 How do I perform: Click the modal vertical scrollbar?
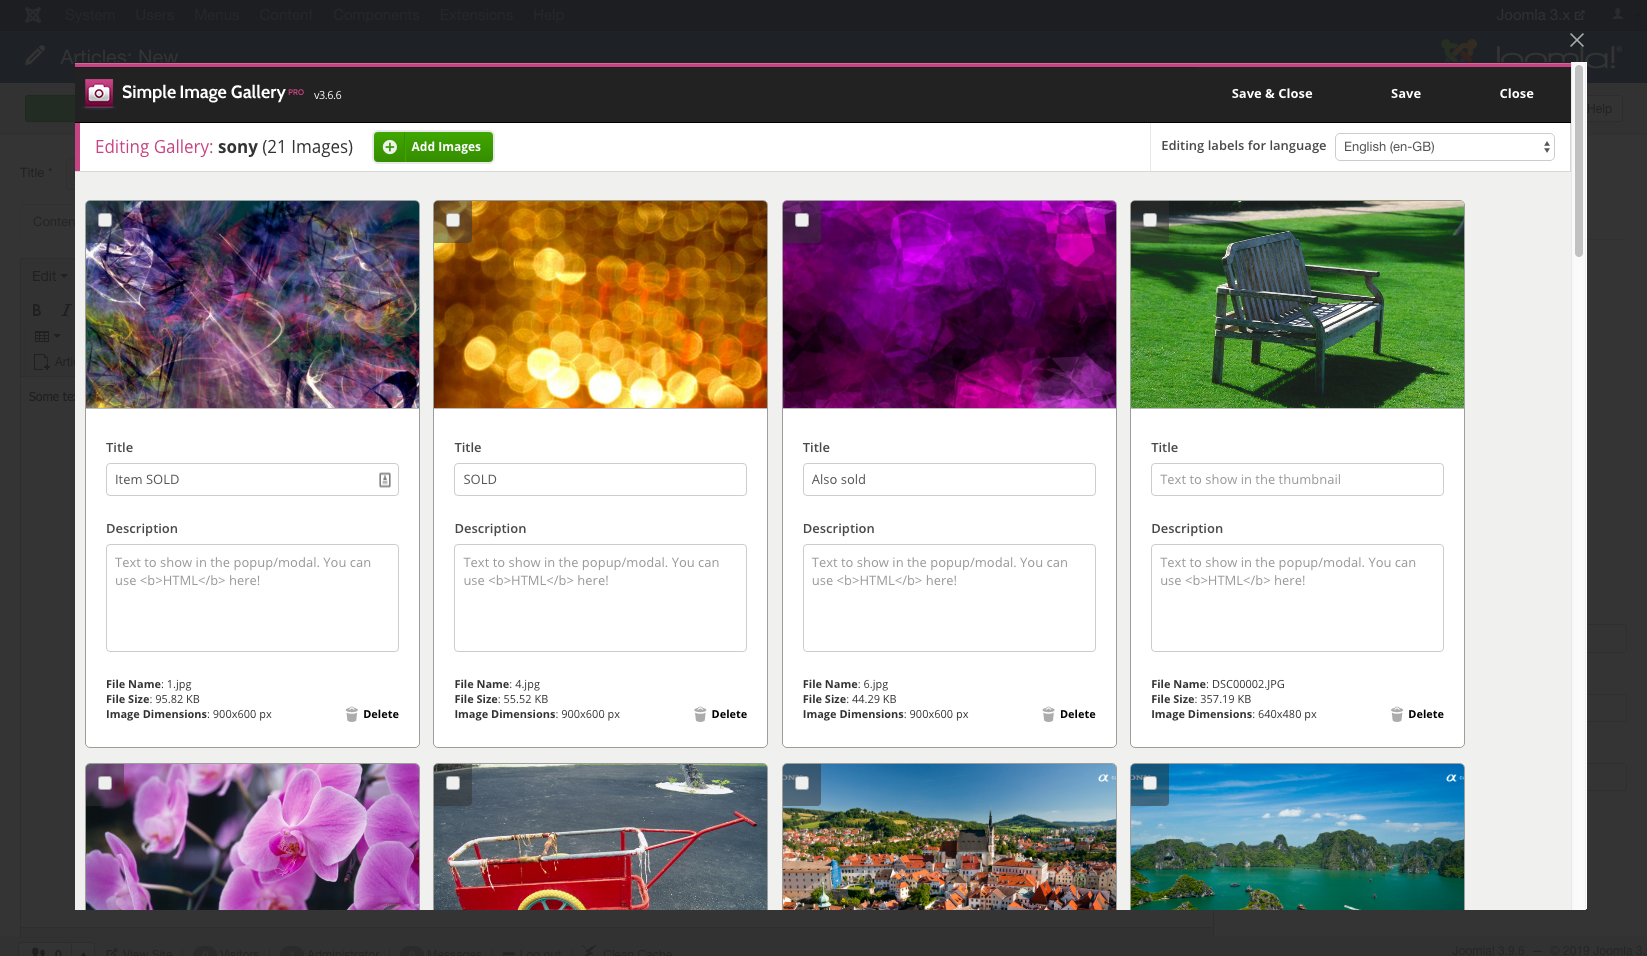tap(1579, 162)
